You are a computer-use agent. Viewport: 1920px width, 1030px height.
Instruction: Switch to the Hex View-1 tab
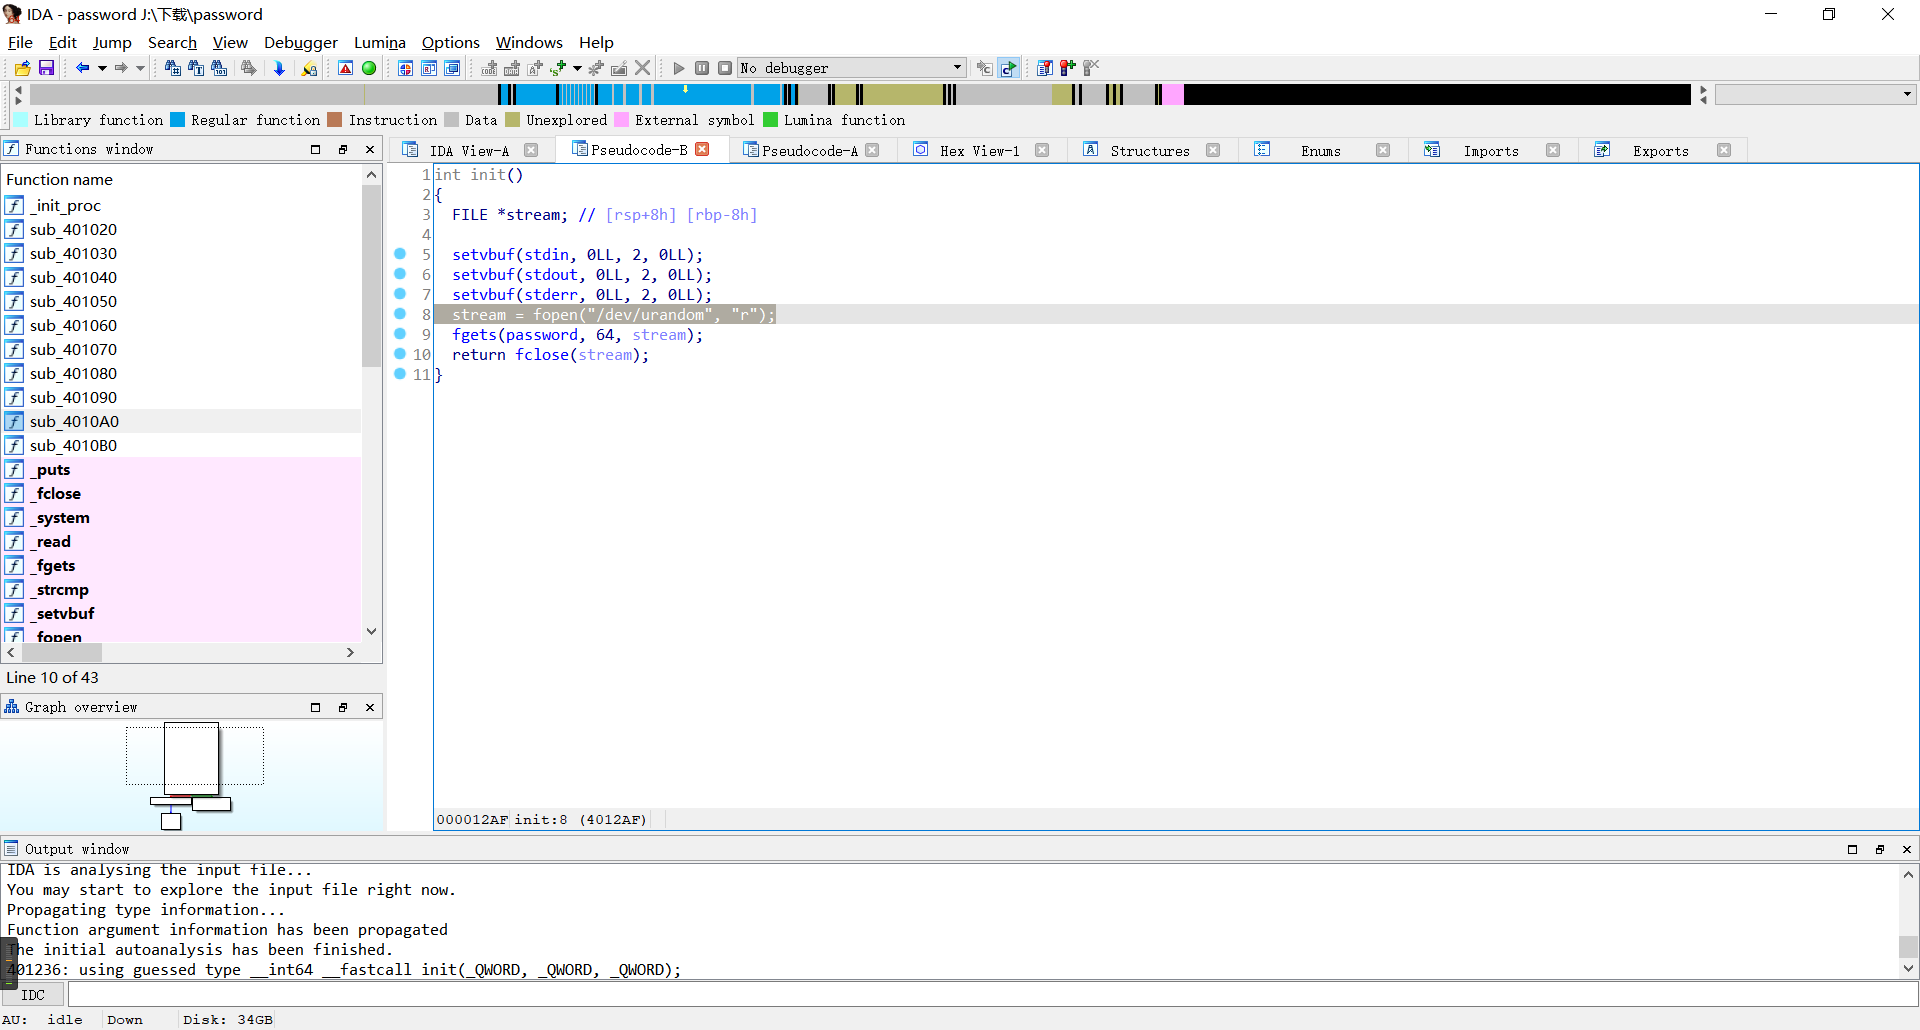pyautogui.click(x=979, y=151)
